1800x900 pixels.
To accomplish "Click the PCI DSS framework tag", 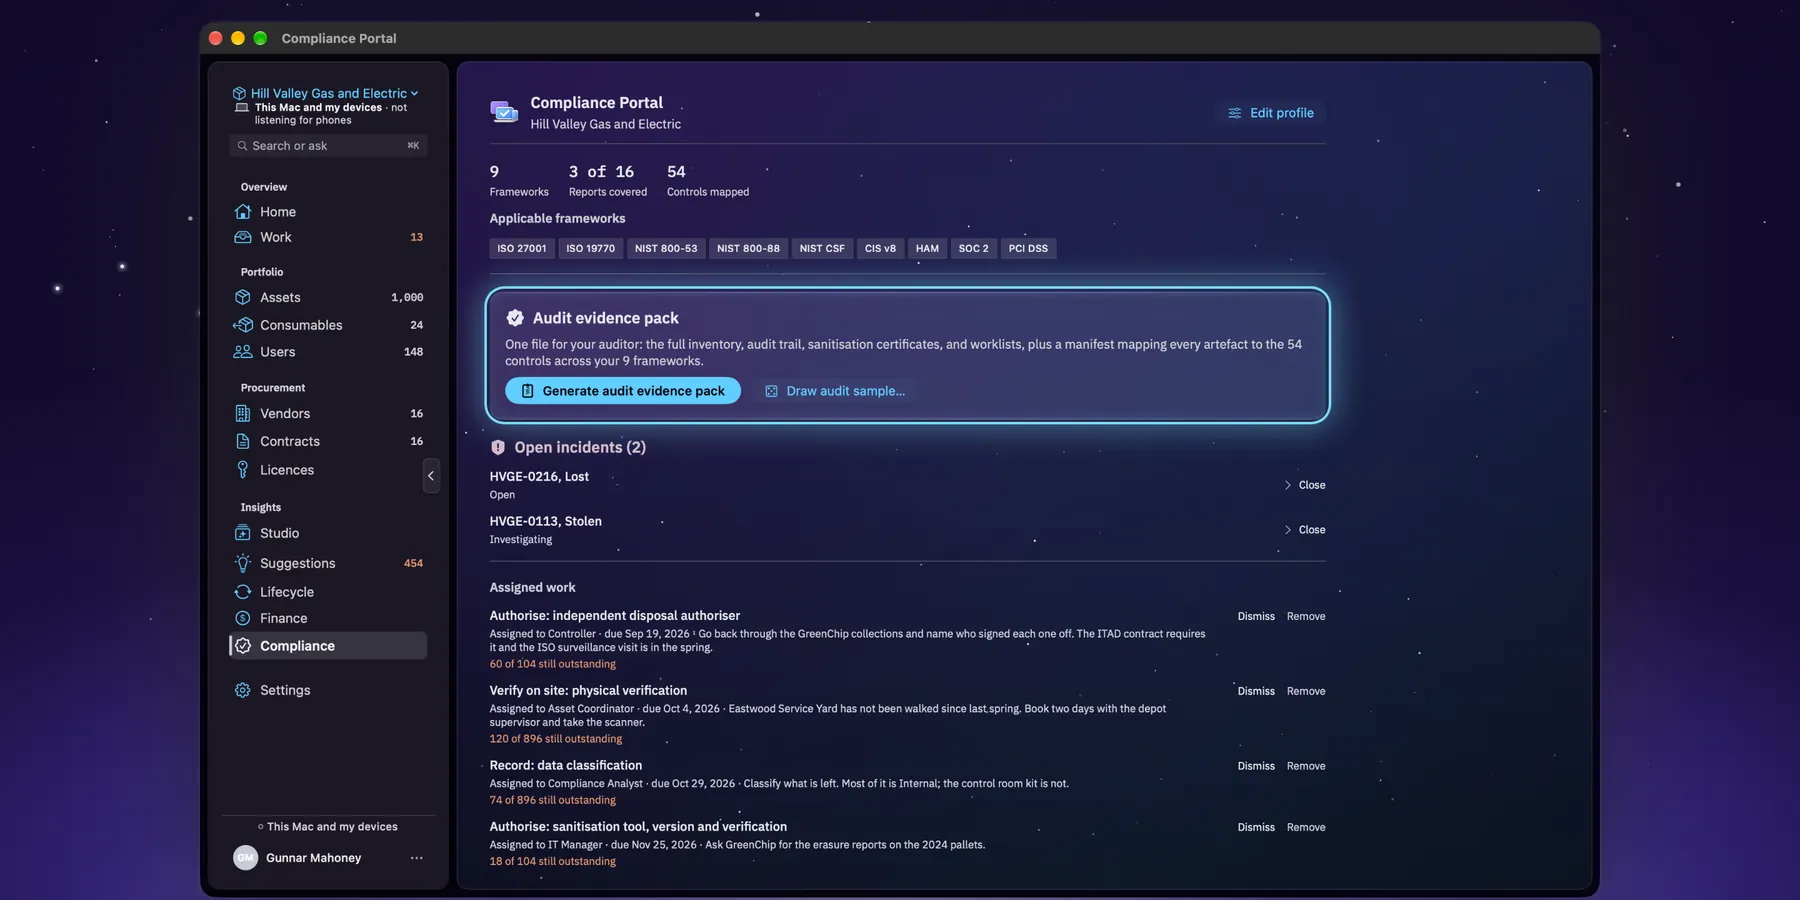I will tap(1028, 248).
